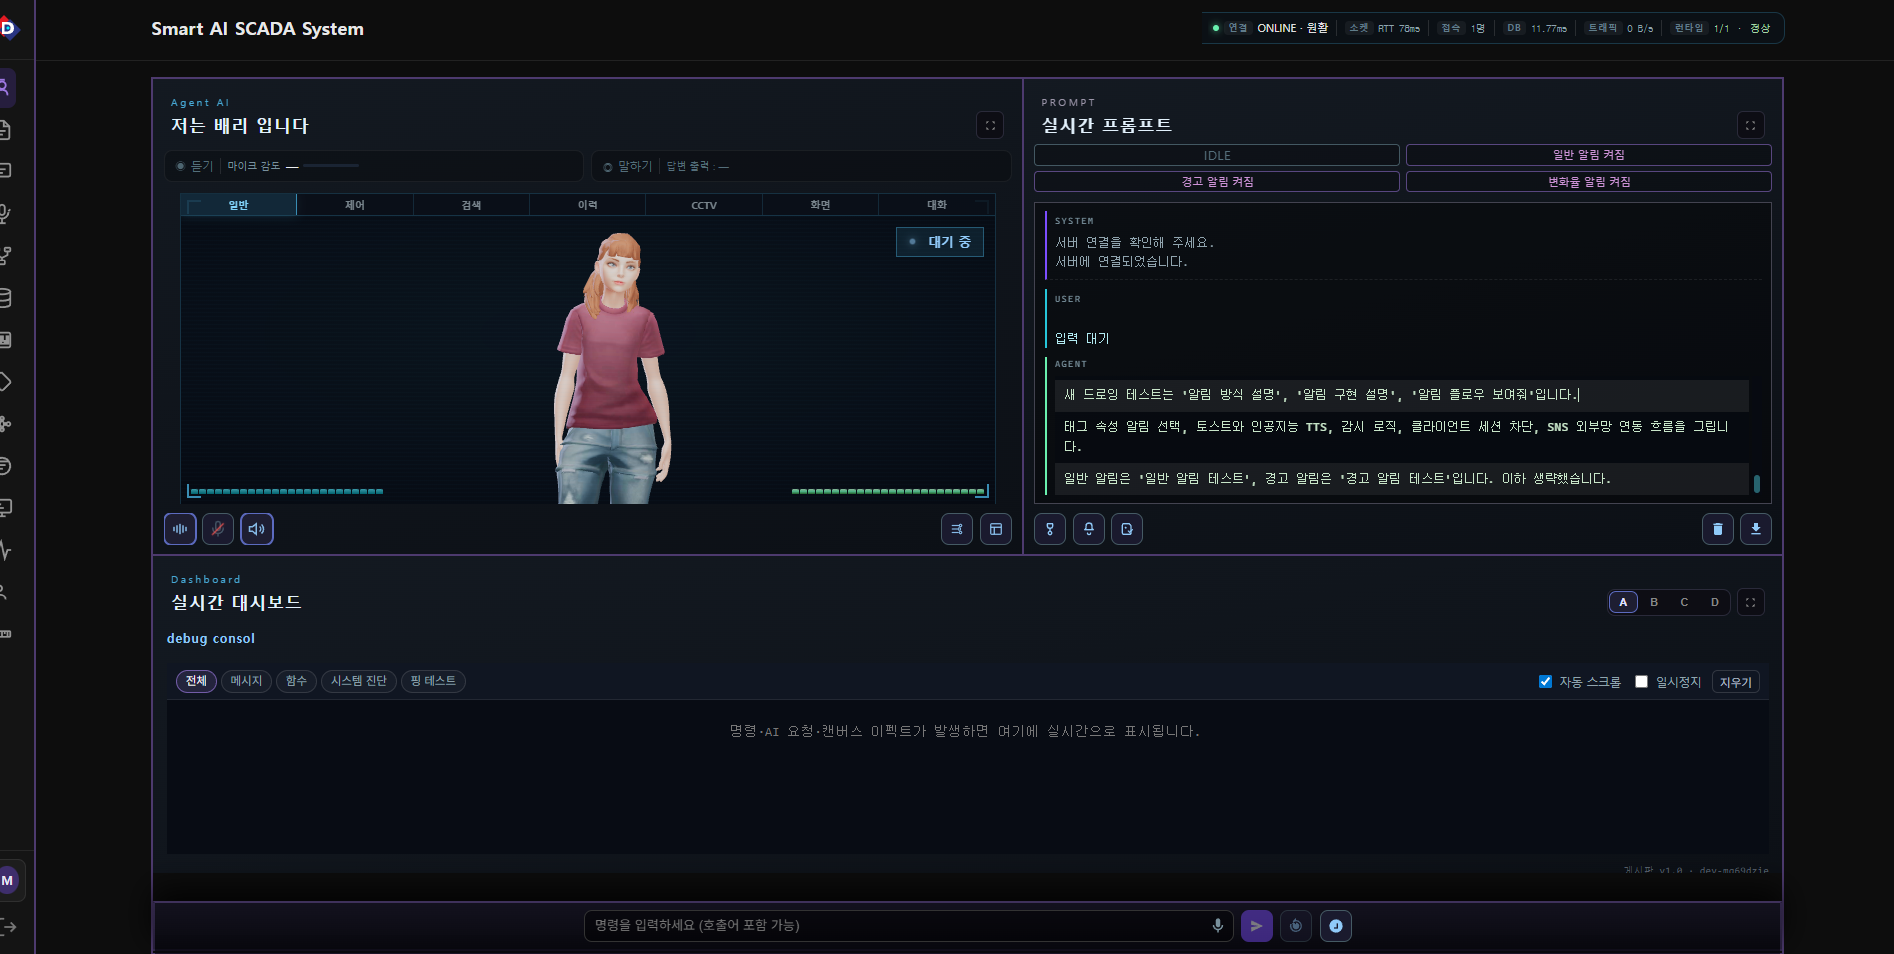Click the layout panel icon below avatar
The height and width of the screenshot is (954, 1894).
coord(996,529)
